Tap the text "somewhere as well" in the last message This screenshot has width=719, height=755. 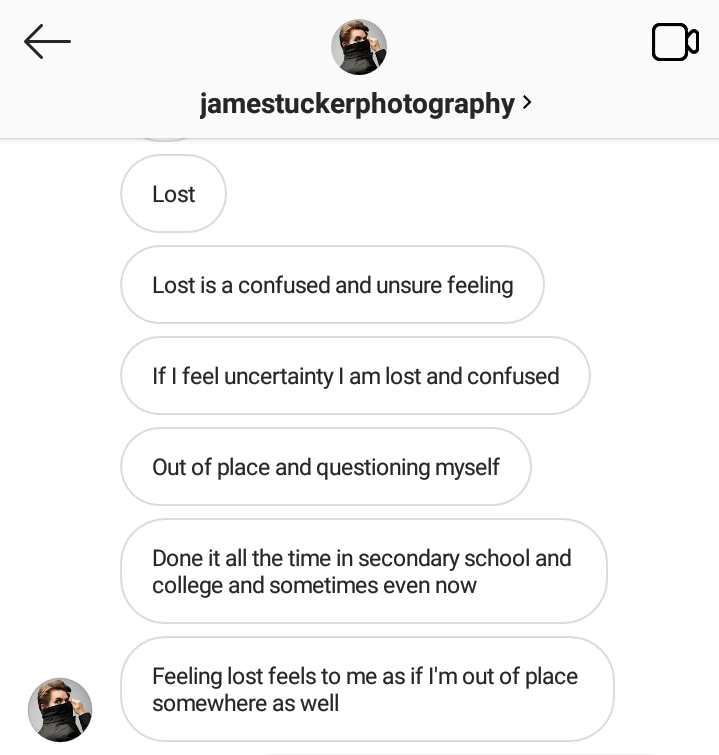245,703
